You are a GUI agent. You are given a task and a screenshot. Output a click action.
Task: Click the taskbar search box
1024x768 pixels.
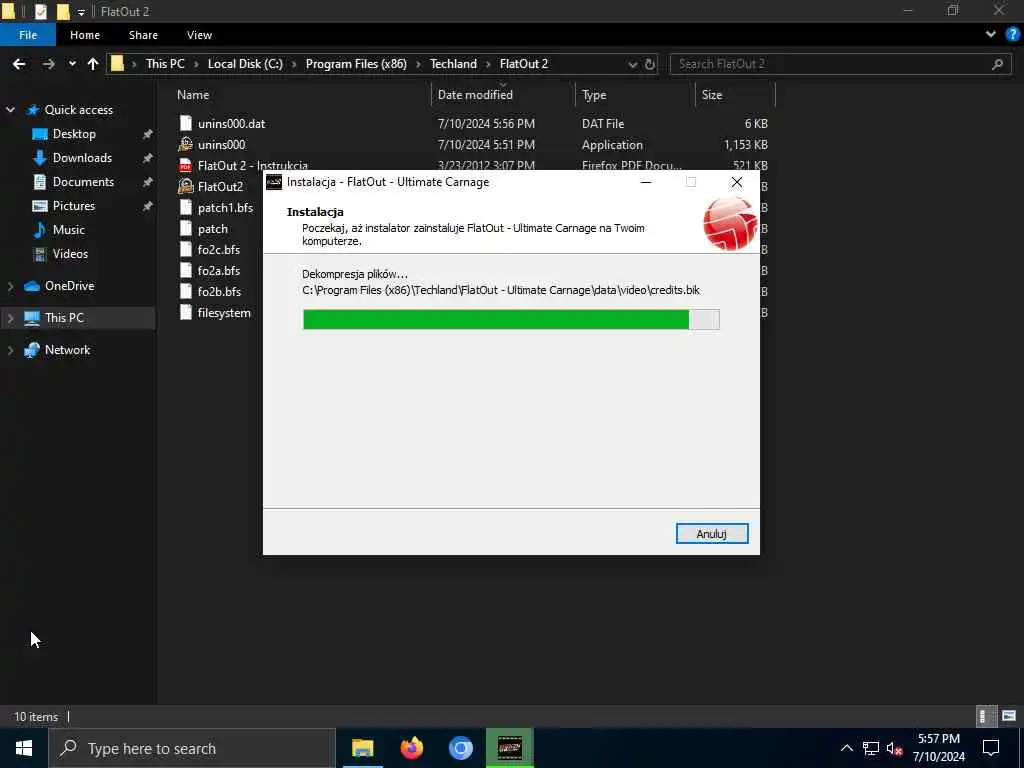pos(192,748)
